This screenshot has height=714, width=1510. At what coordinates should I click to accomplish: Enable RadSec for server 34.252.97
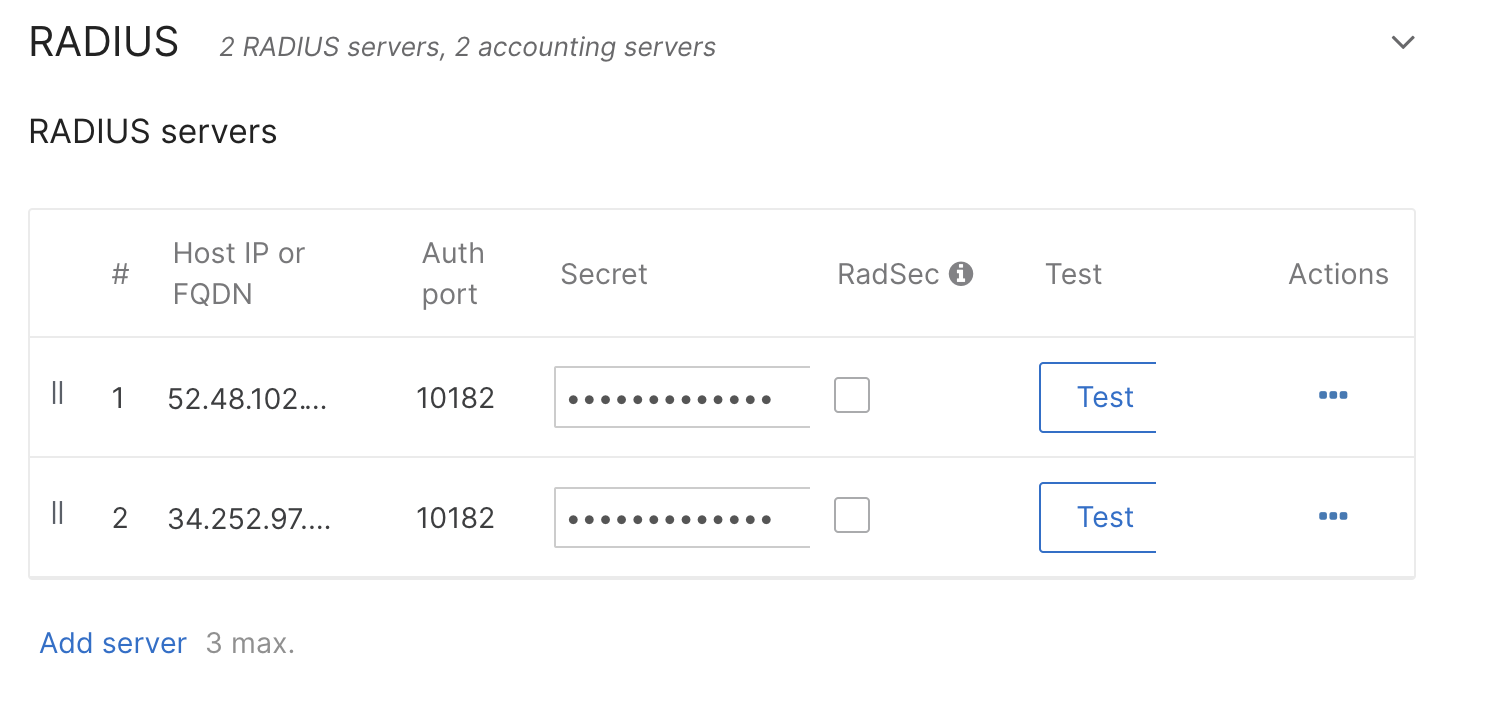(852, 515)
